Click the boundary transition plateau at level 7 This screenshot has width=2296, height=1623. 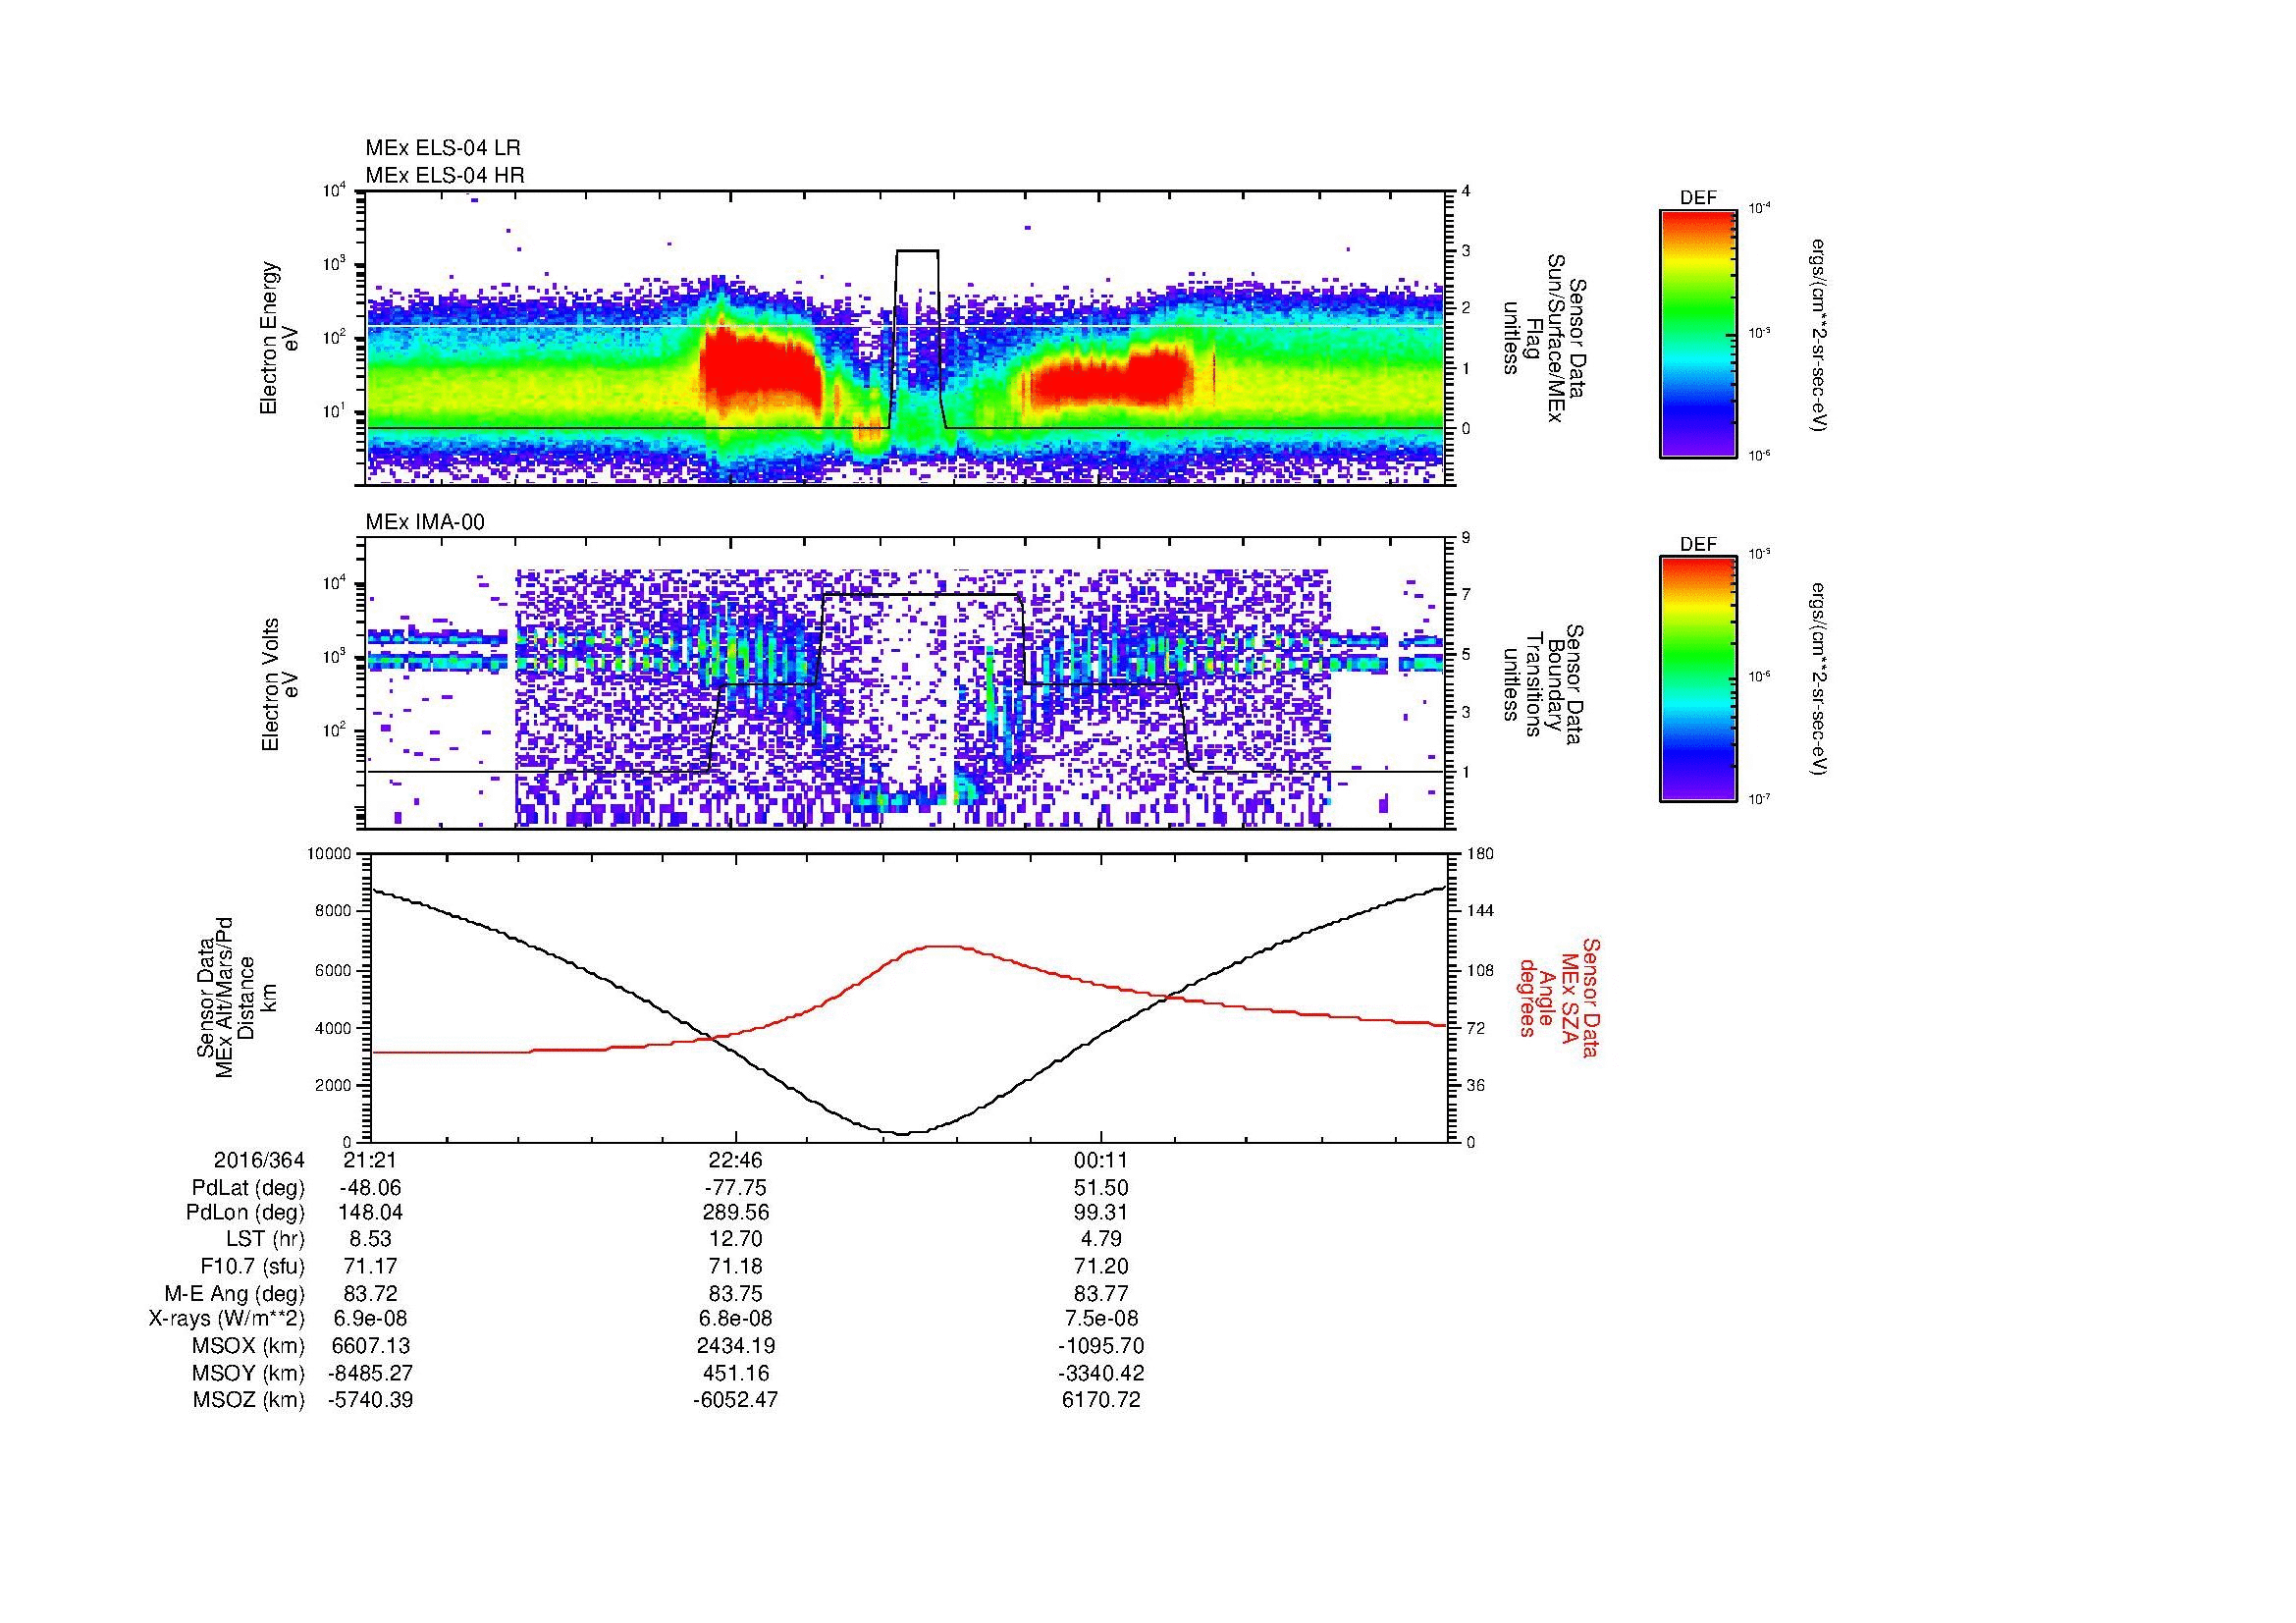click(x=920, y=595)
